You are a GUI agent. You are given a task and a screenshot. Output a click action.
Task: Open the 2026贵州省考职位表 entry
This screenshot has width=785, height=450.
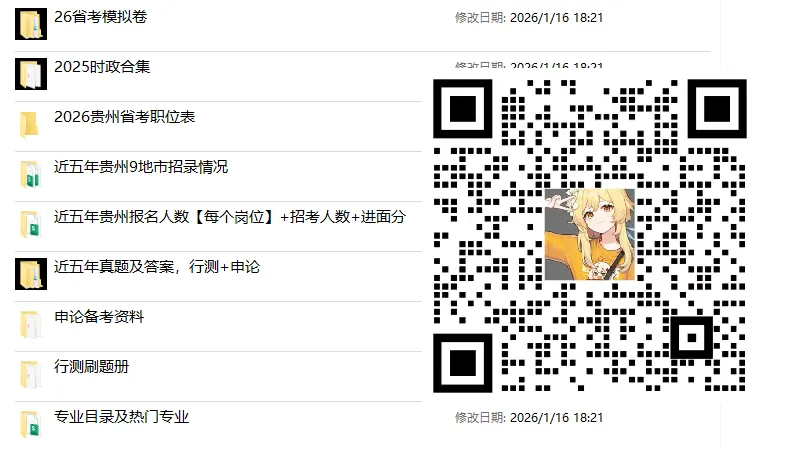[x=125, y=117]
